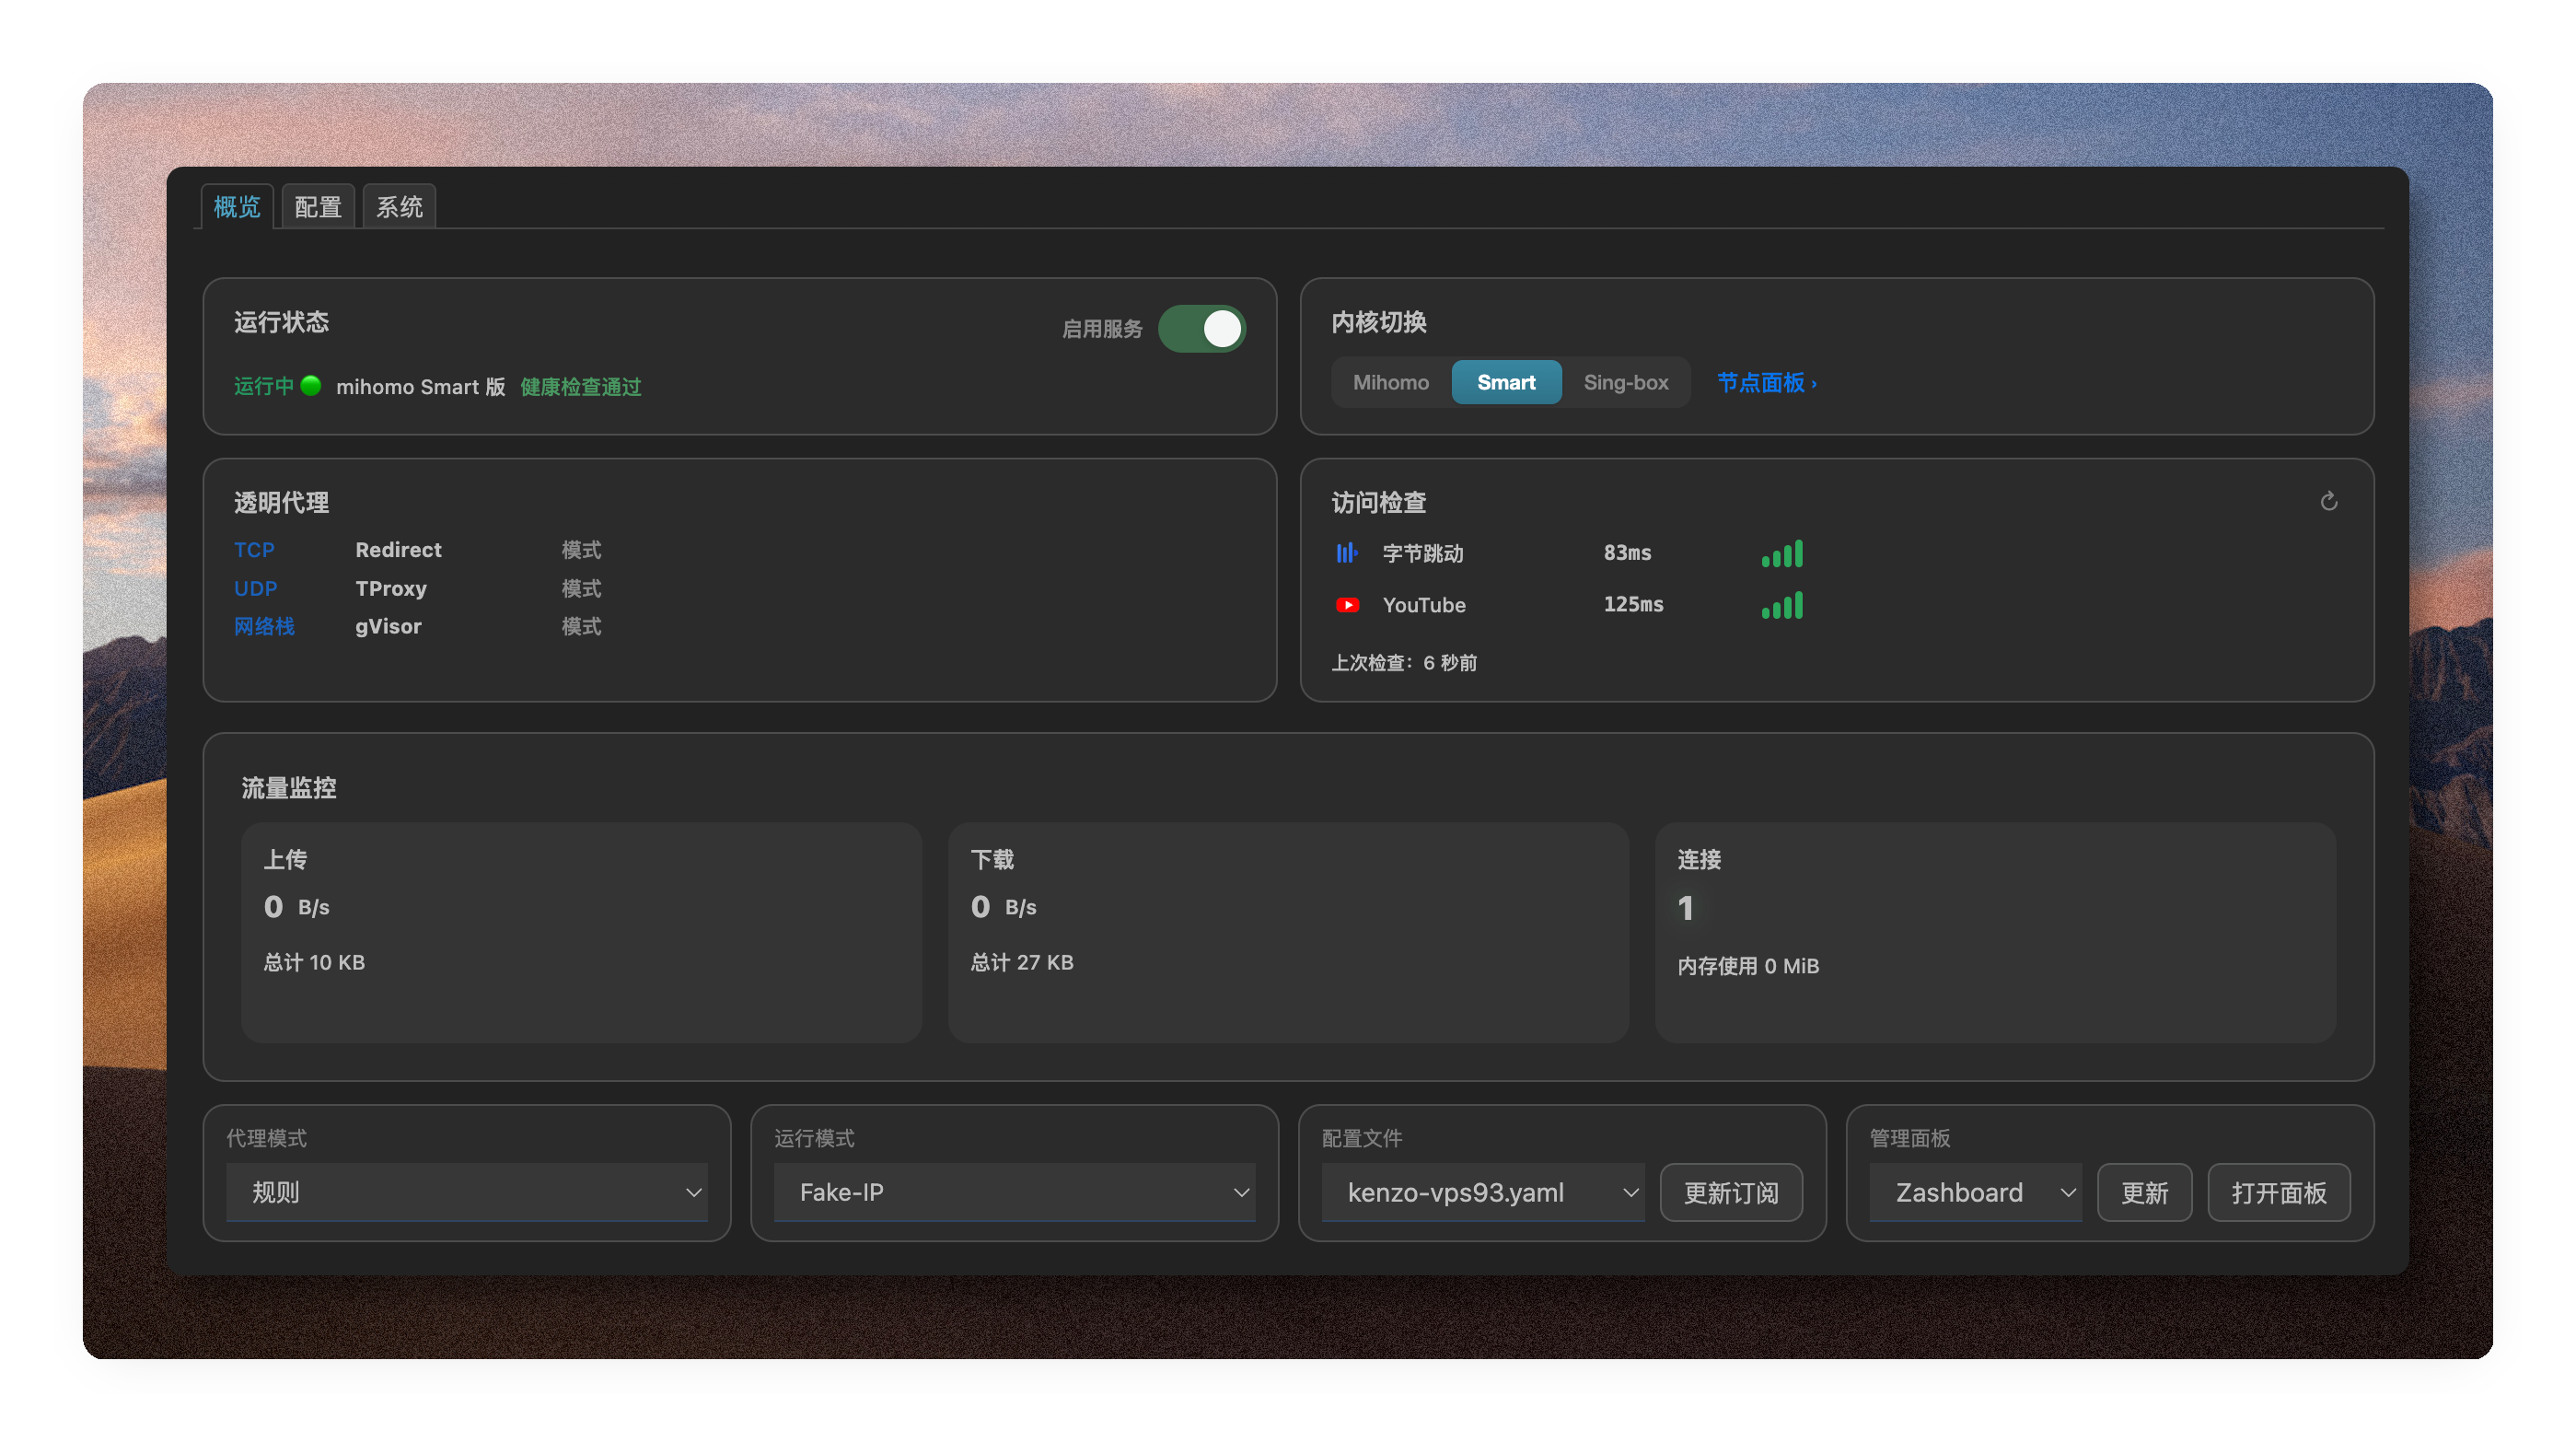The width and height of the screenshot is (2576, 1442).
Task: Expand the Zashboard panel dropdown
Action: click(1975, 1192)
